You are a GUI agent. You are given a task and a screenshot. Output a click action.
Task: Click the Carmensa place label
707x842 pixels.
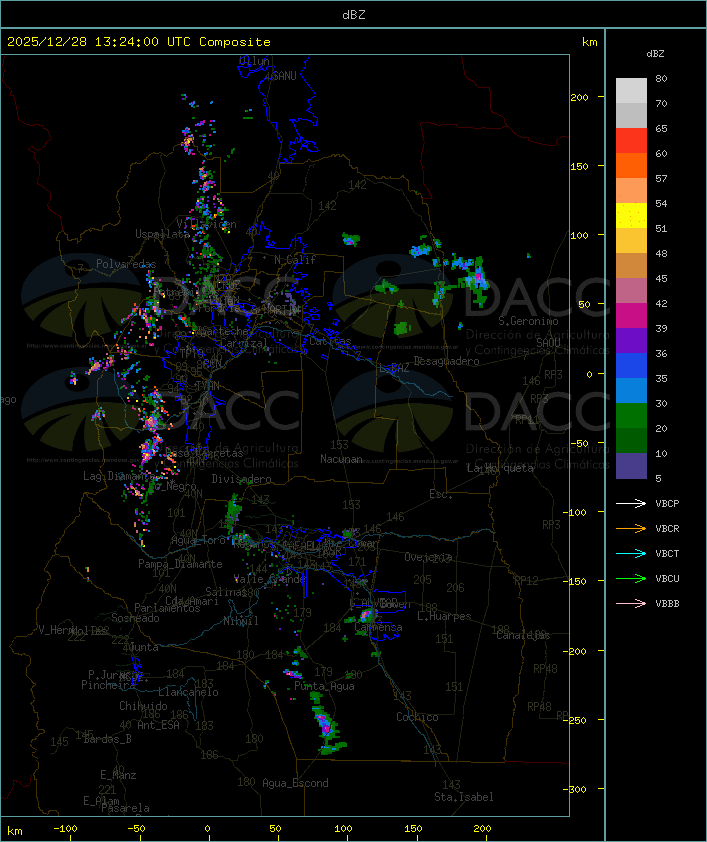[378, 627]
